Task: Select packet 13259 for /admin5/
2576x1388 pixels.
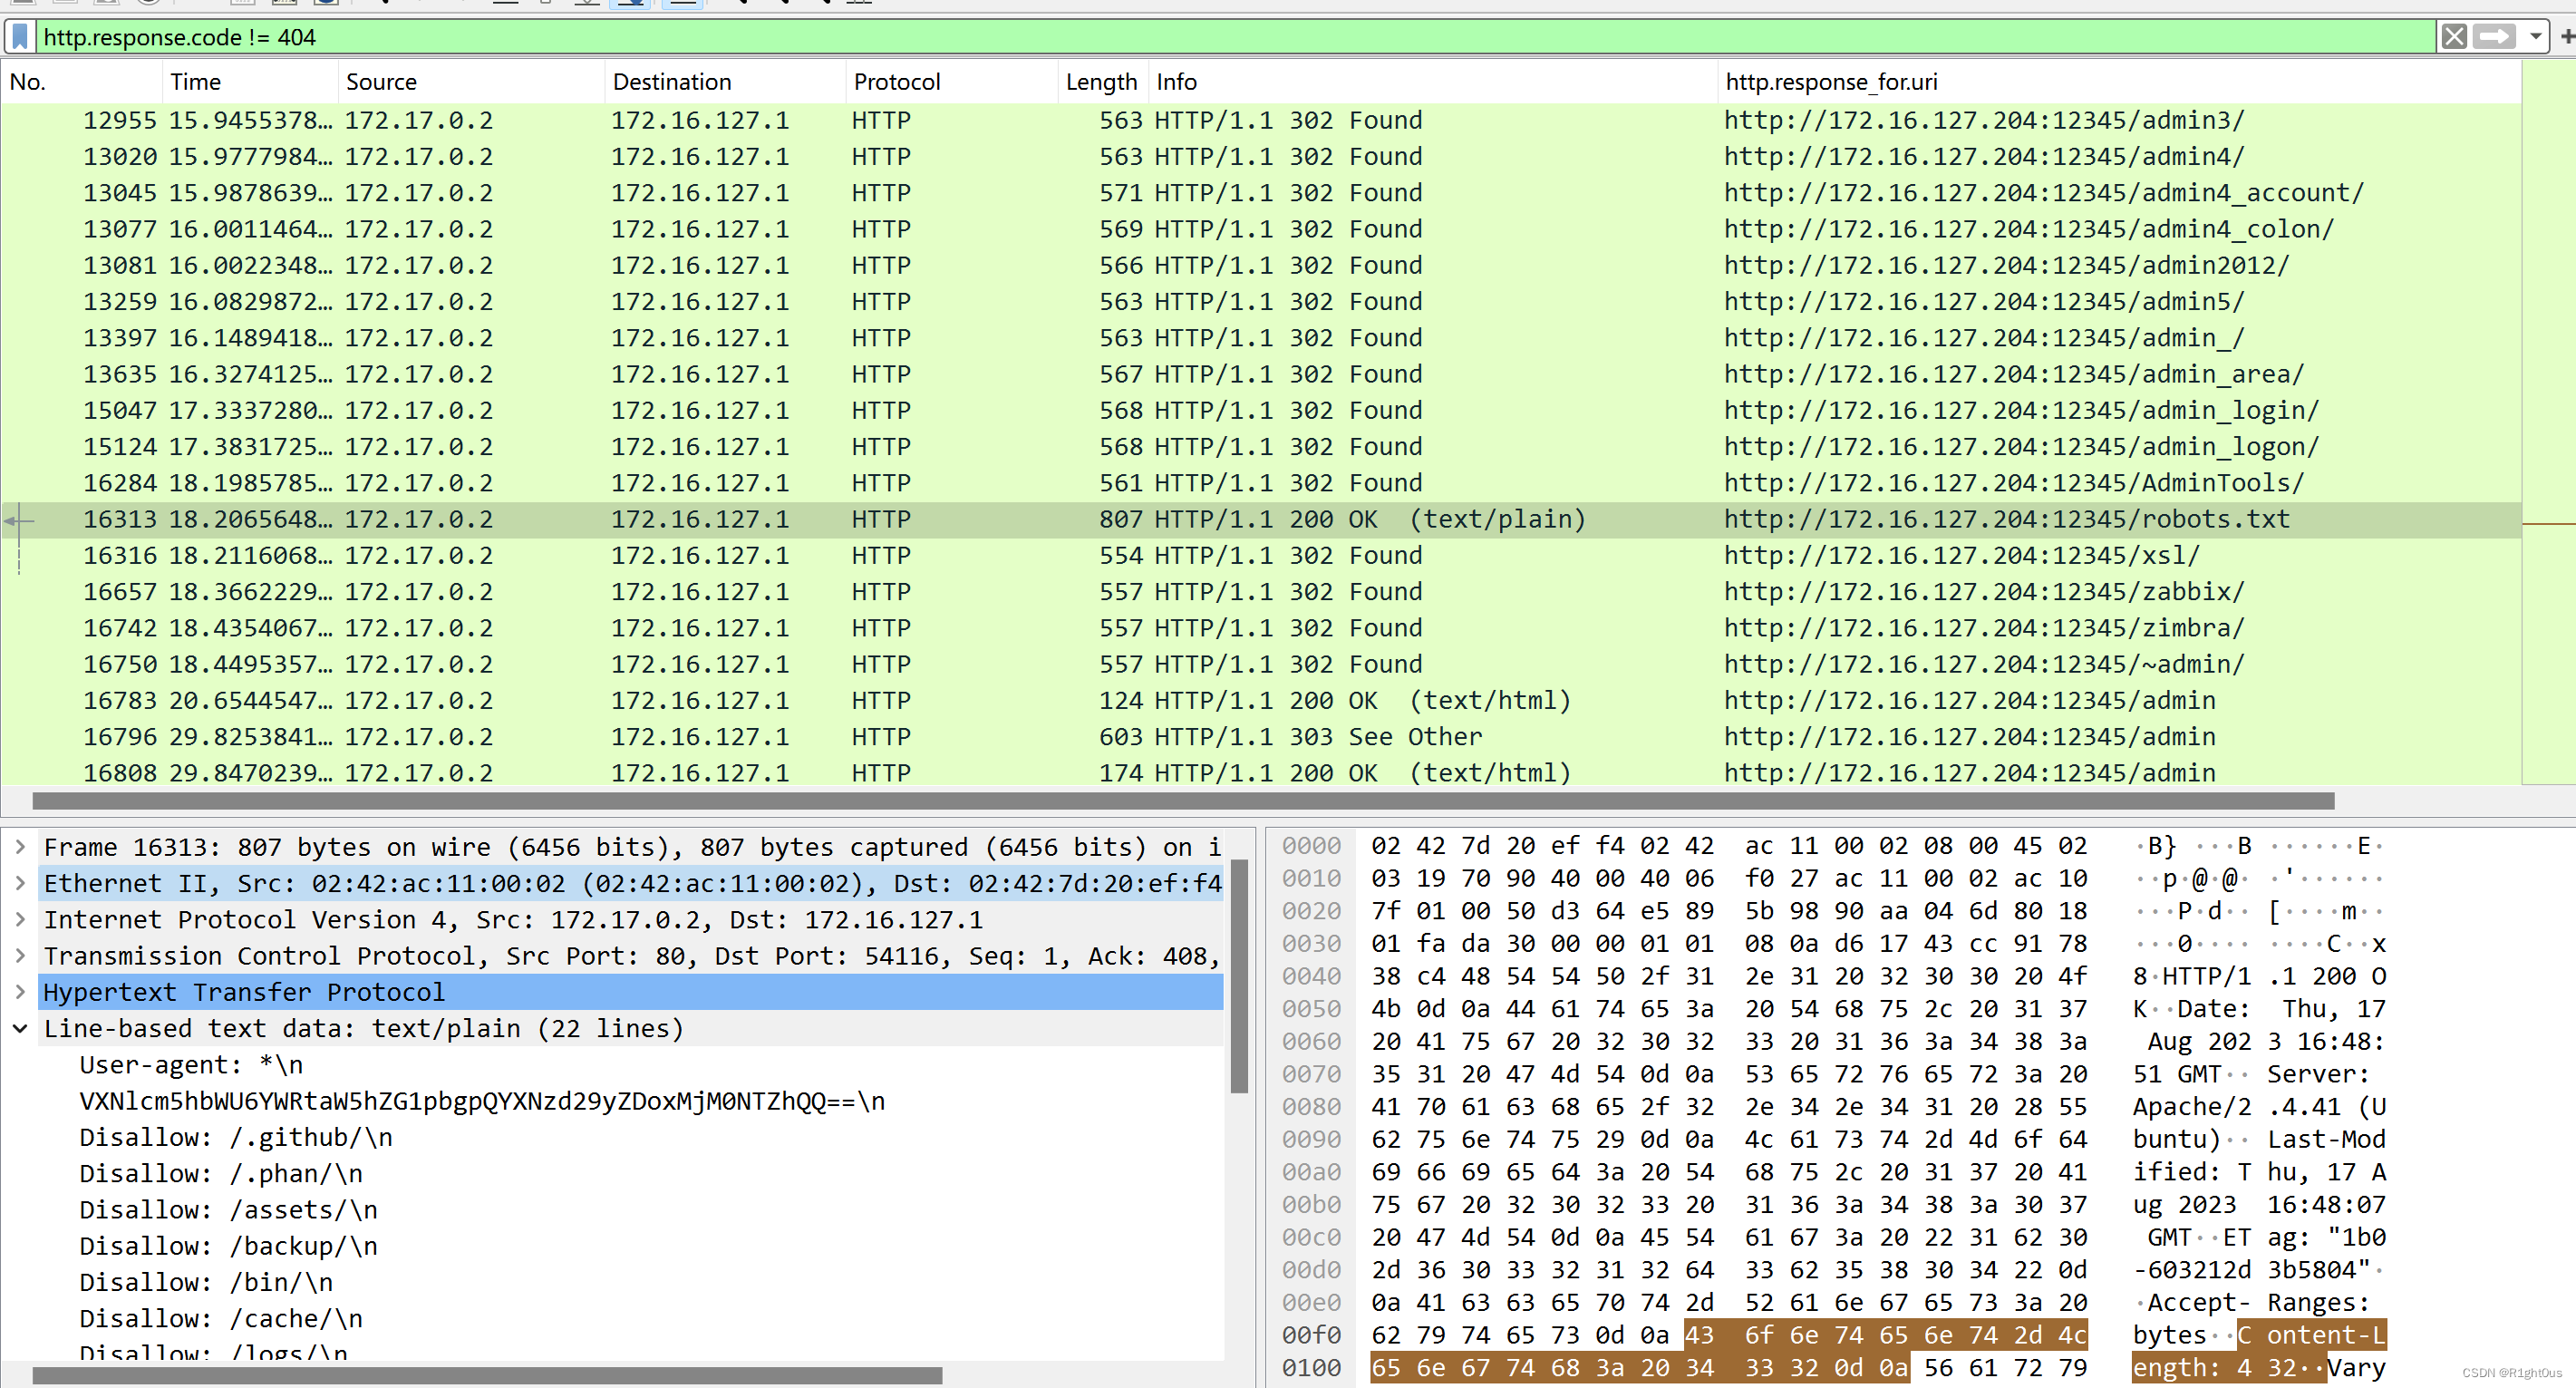Action: click(x=1260, y=302)
